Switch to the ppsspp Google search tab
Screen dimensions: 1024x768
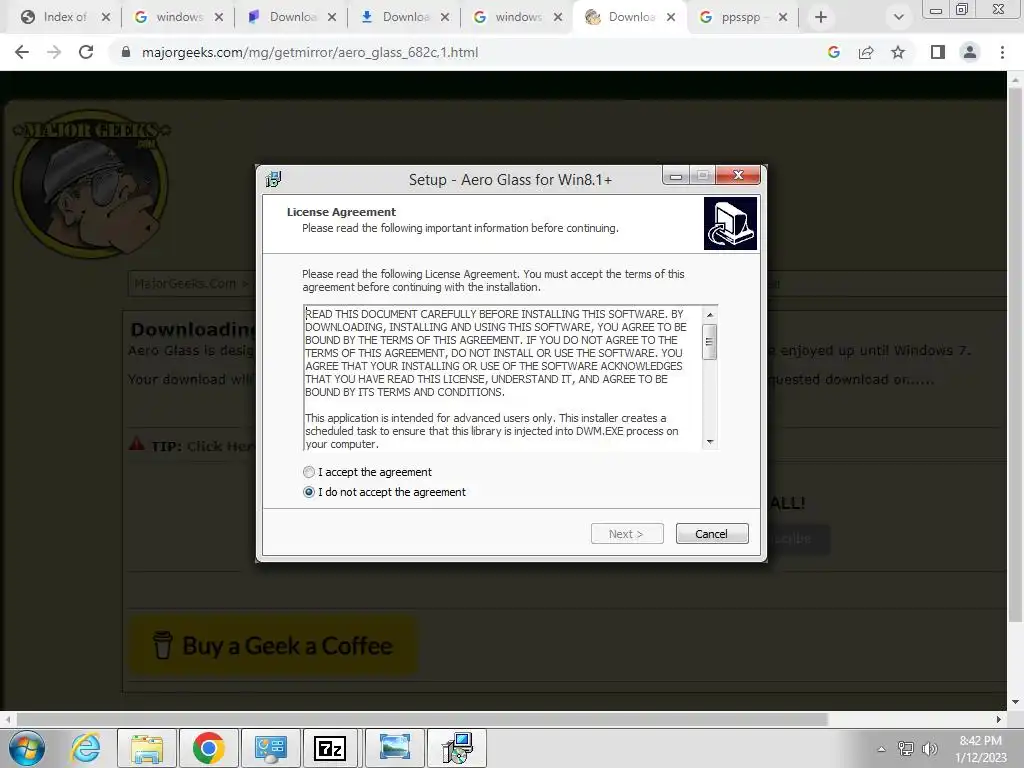point(741,17)
